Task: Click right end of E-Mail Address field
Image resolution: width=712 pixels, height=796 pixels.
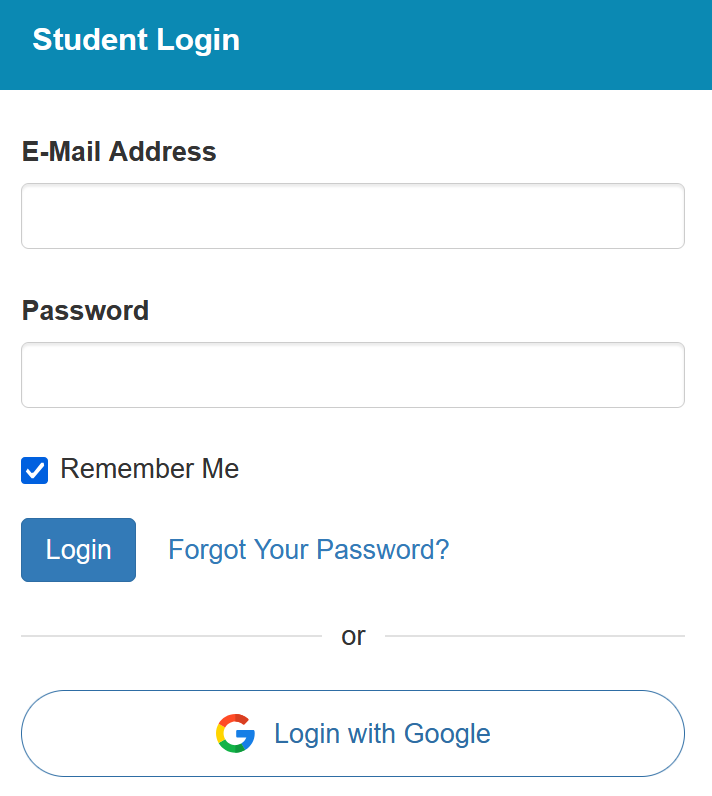Action: point(660,216)
